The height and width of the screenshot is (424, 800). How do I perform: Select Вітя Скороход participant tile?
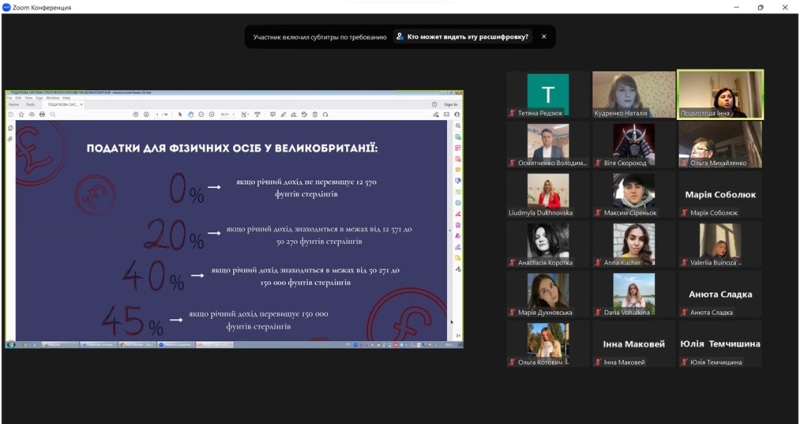tap(634, 144)
